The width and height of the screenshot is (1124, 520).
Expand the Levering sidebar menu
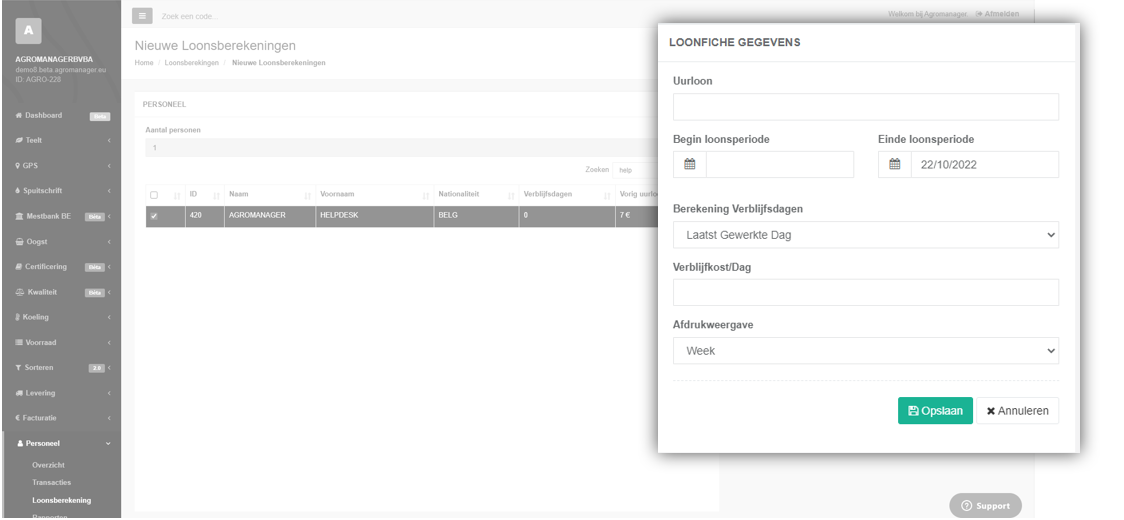coord(61,393)
